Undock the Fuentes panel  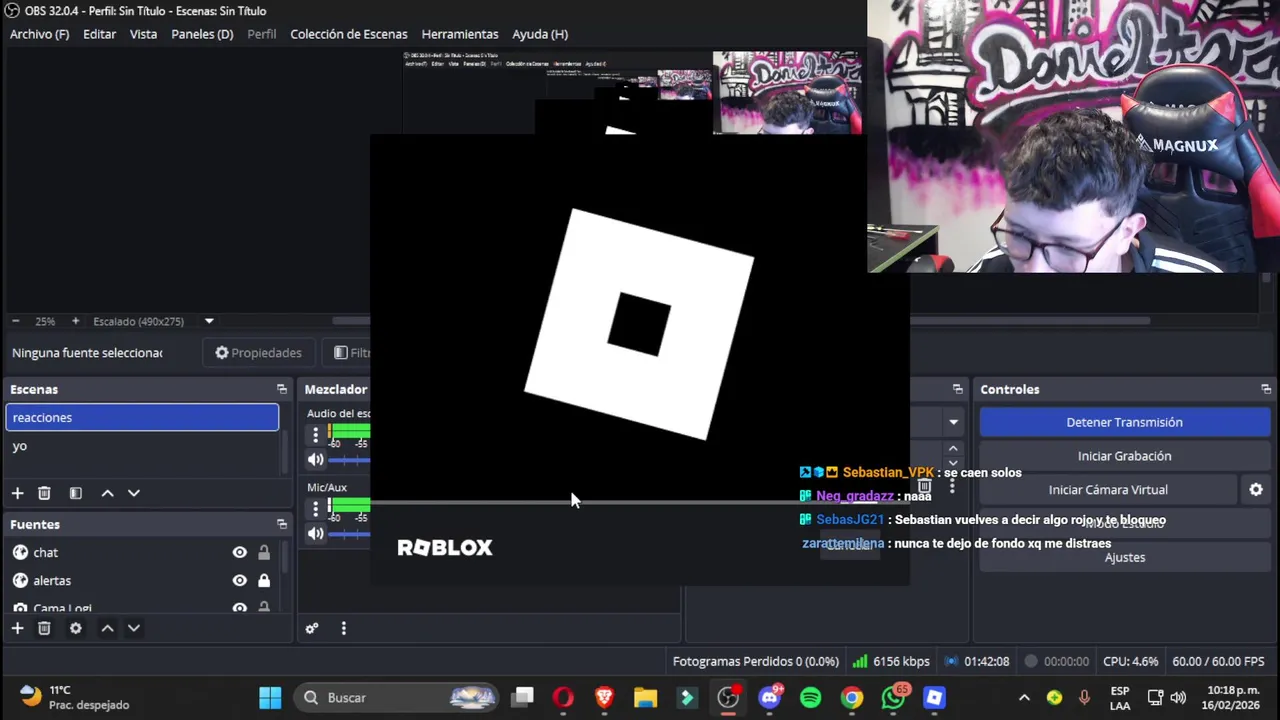click(x=282, y=524)
